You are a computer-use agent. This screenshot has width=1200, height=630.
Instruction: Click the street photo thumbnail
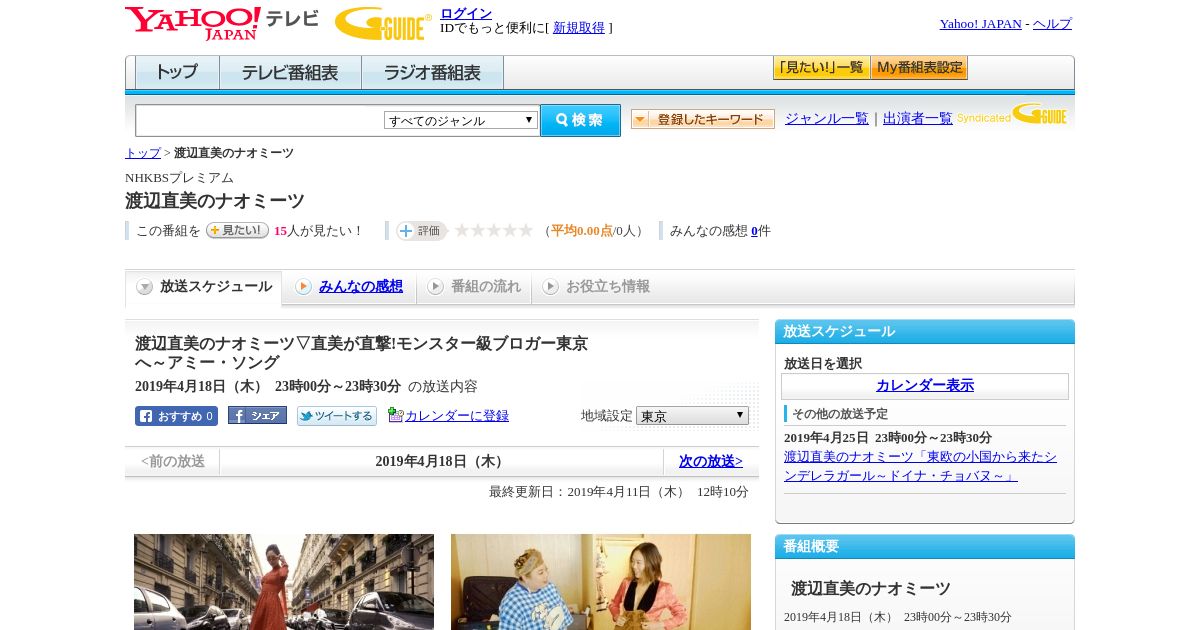284,582
